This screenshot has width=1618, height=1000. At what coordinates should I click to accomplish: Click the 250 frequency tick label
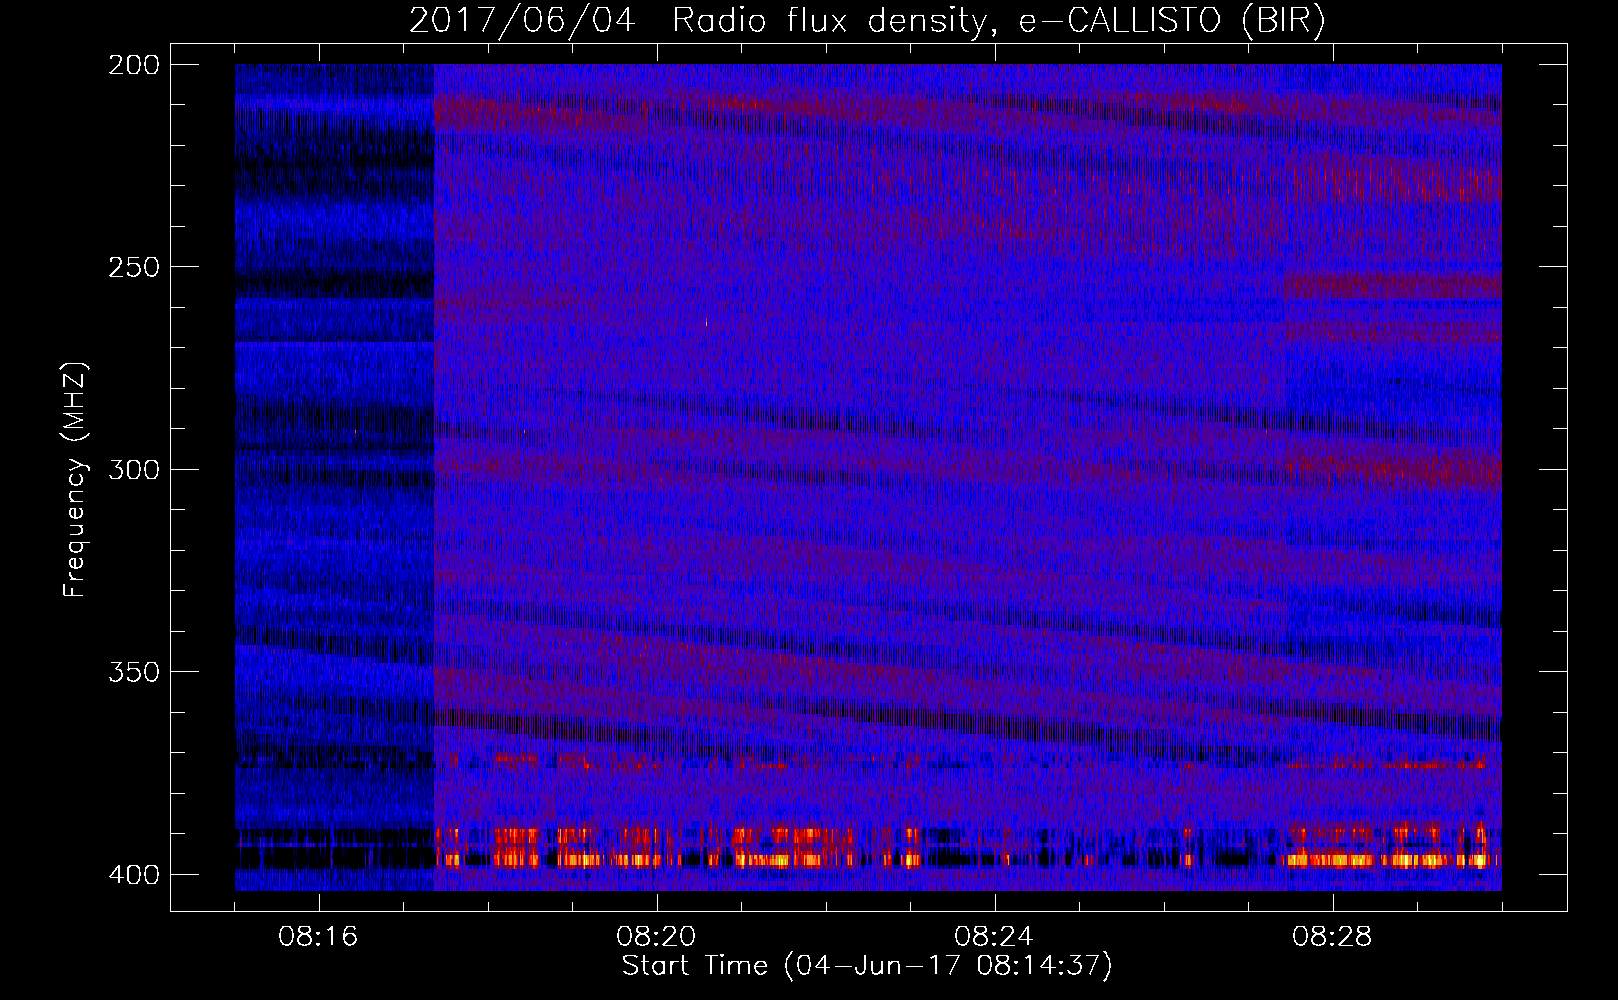click(x=134, y=267)
